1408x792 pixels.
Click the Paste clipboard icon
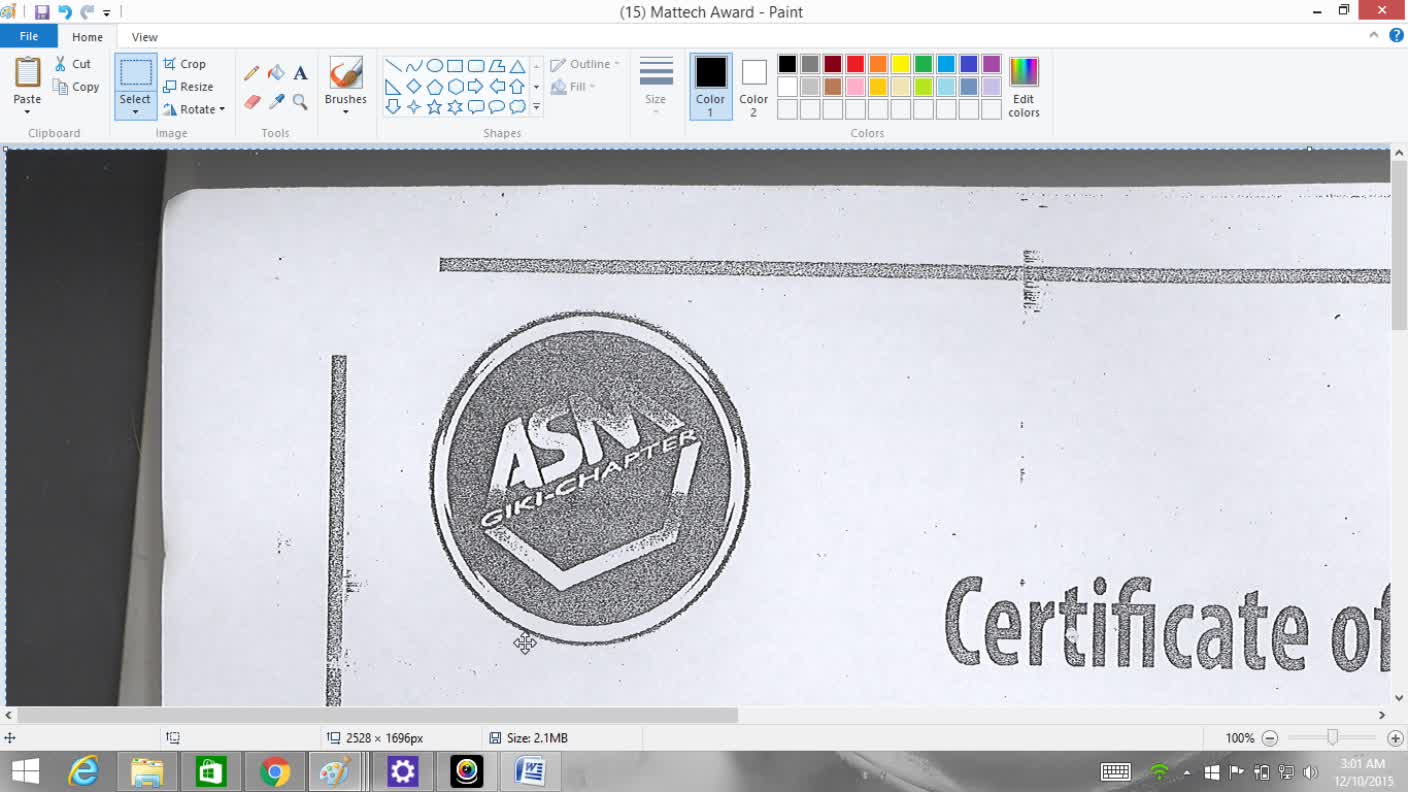27,73
